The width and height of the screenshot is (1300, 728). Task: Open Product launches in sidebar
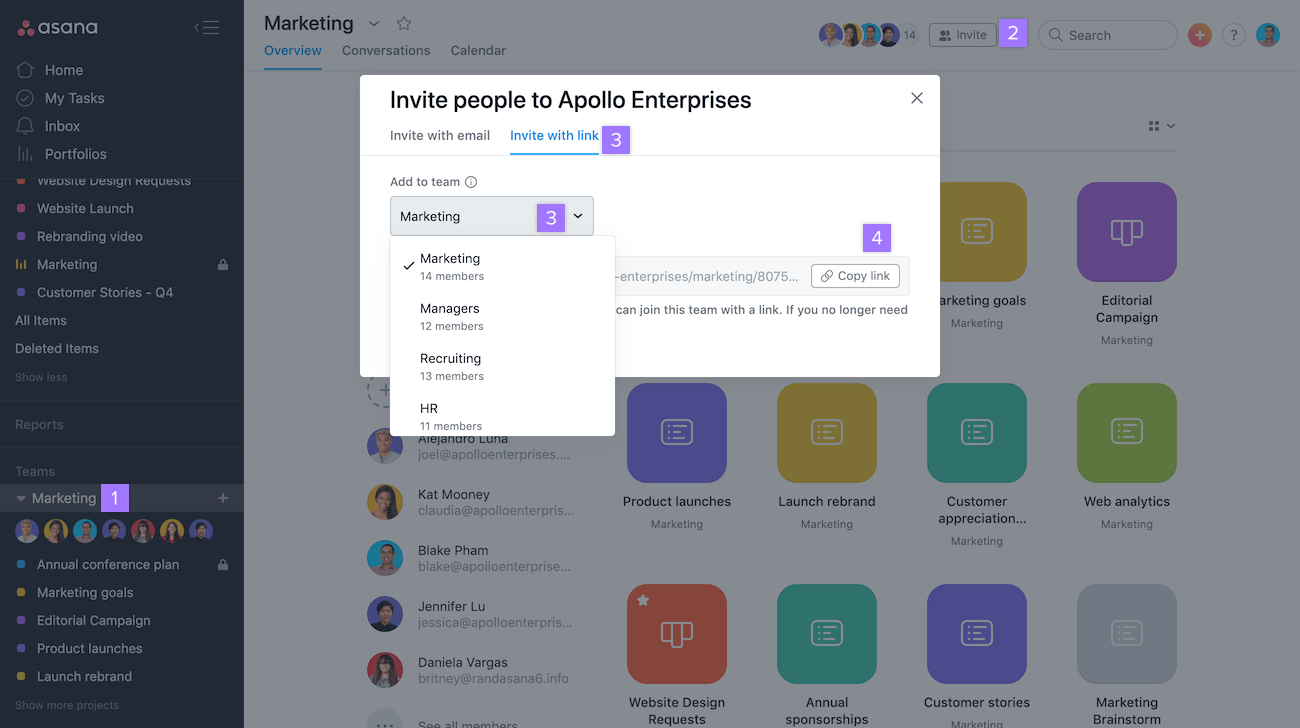90,648
